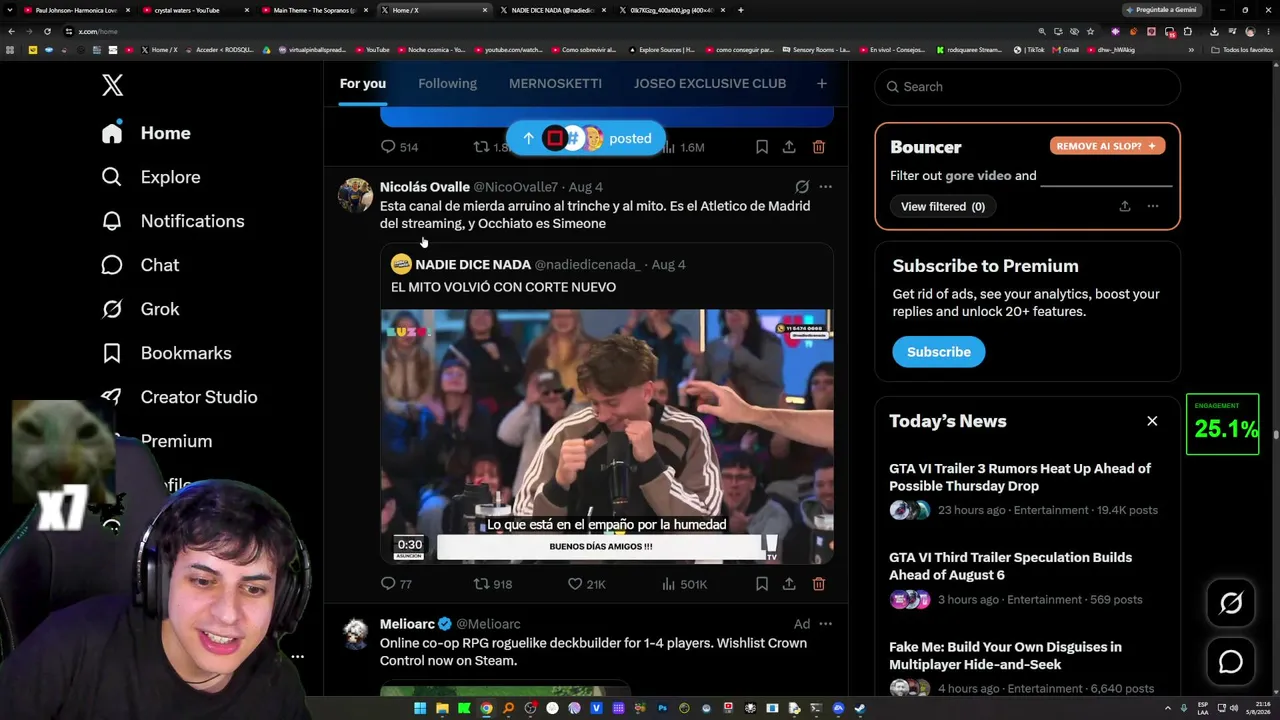The width and height of the screenshot is (1280, 720).
Task: Focus the X Search field
Action: click(x=1028, y=87)
